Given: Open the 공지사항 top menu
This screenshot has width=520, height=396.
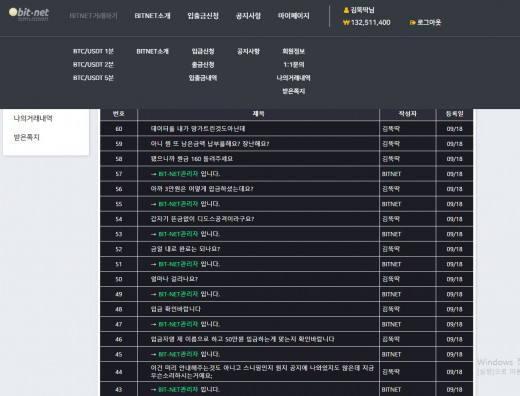Looking at the screenshot, I should 248,16.
